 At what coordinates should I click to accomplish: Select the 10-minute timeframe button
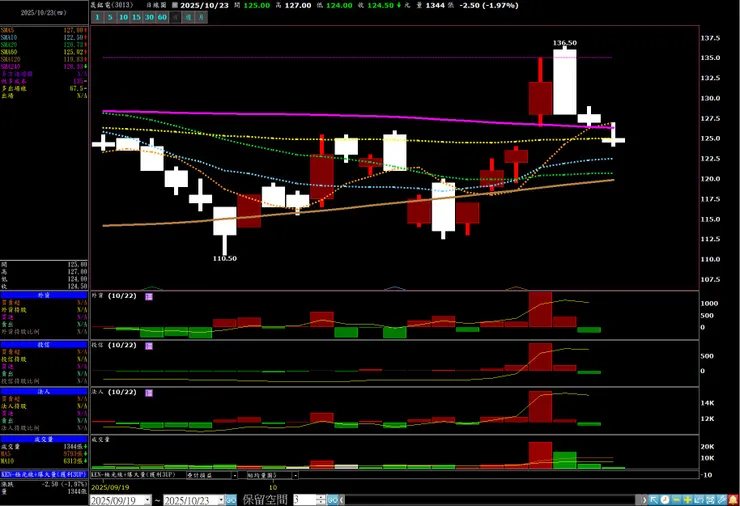coord(123,17)
